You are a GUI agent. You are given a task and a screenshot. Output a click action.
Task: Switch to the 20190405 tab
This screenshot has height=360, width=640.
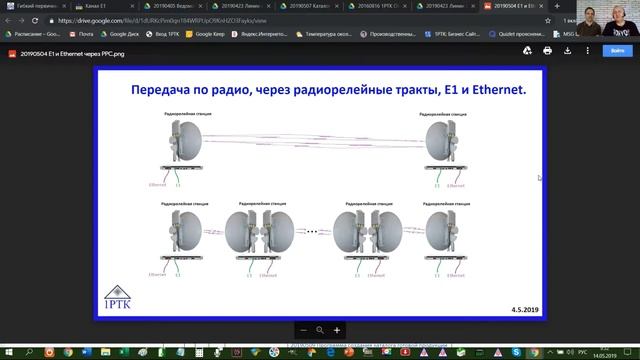point(173,6)
